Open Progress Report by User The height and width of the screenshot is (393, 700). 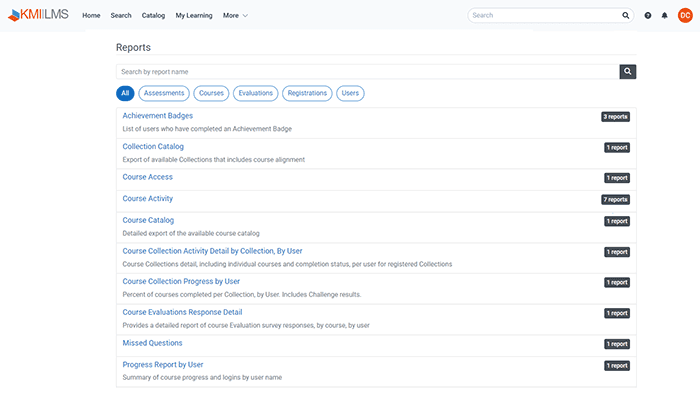point(163,365)
